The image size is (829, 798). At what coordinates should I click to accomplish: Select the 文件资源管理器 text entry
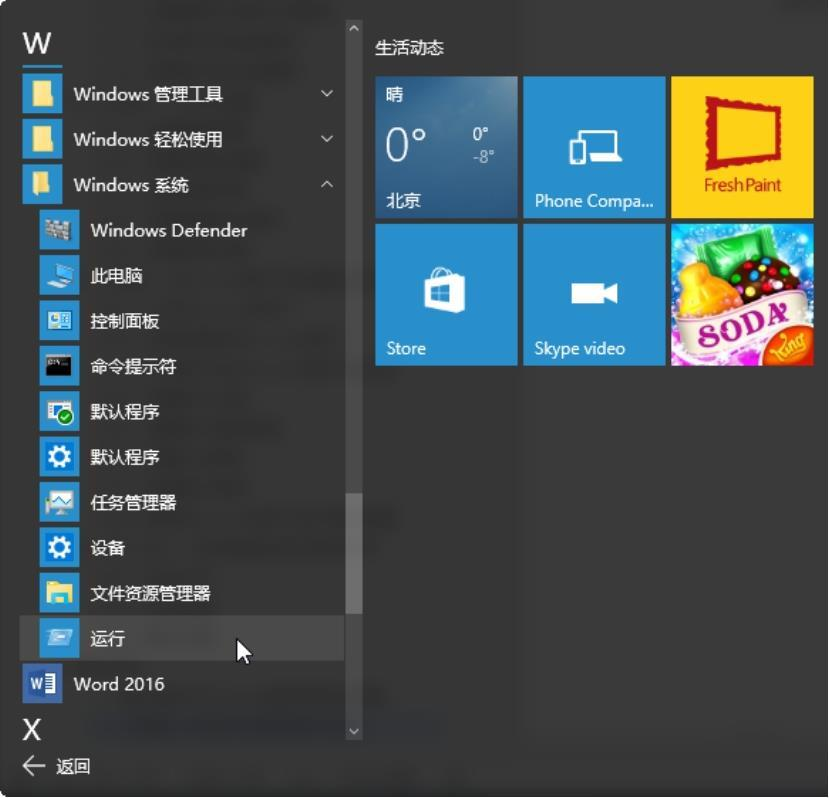(150, 593)
